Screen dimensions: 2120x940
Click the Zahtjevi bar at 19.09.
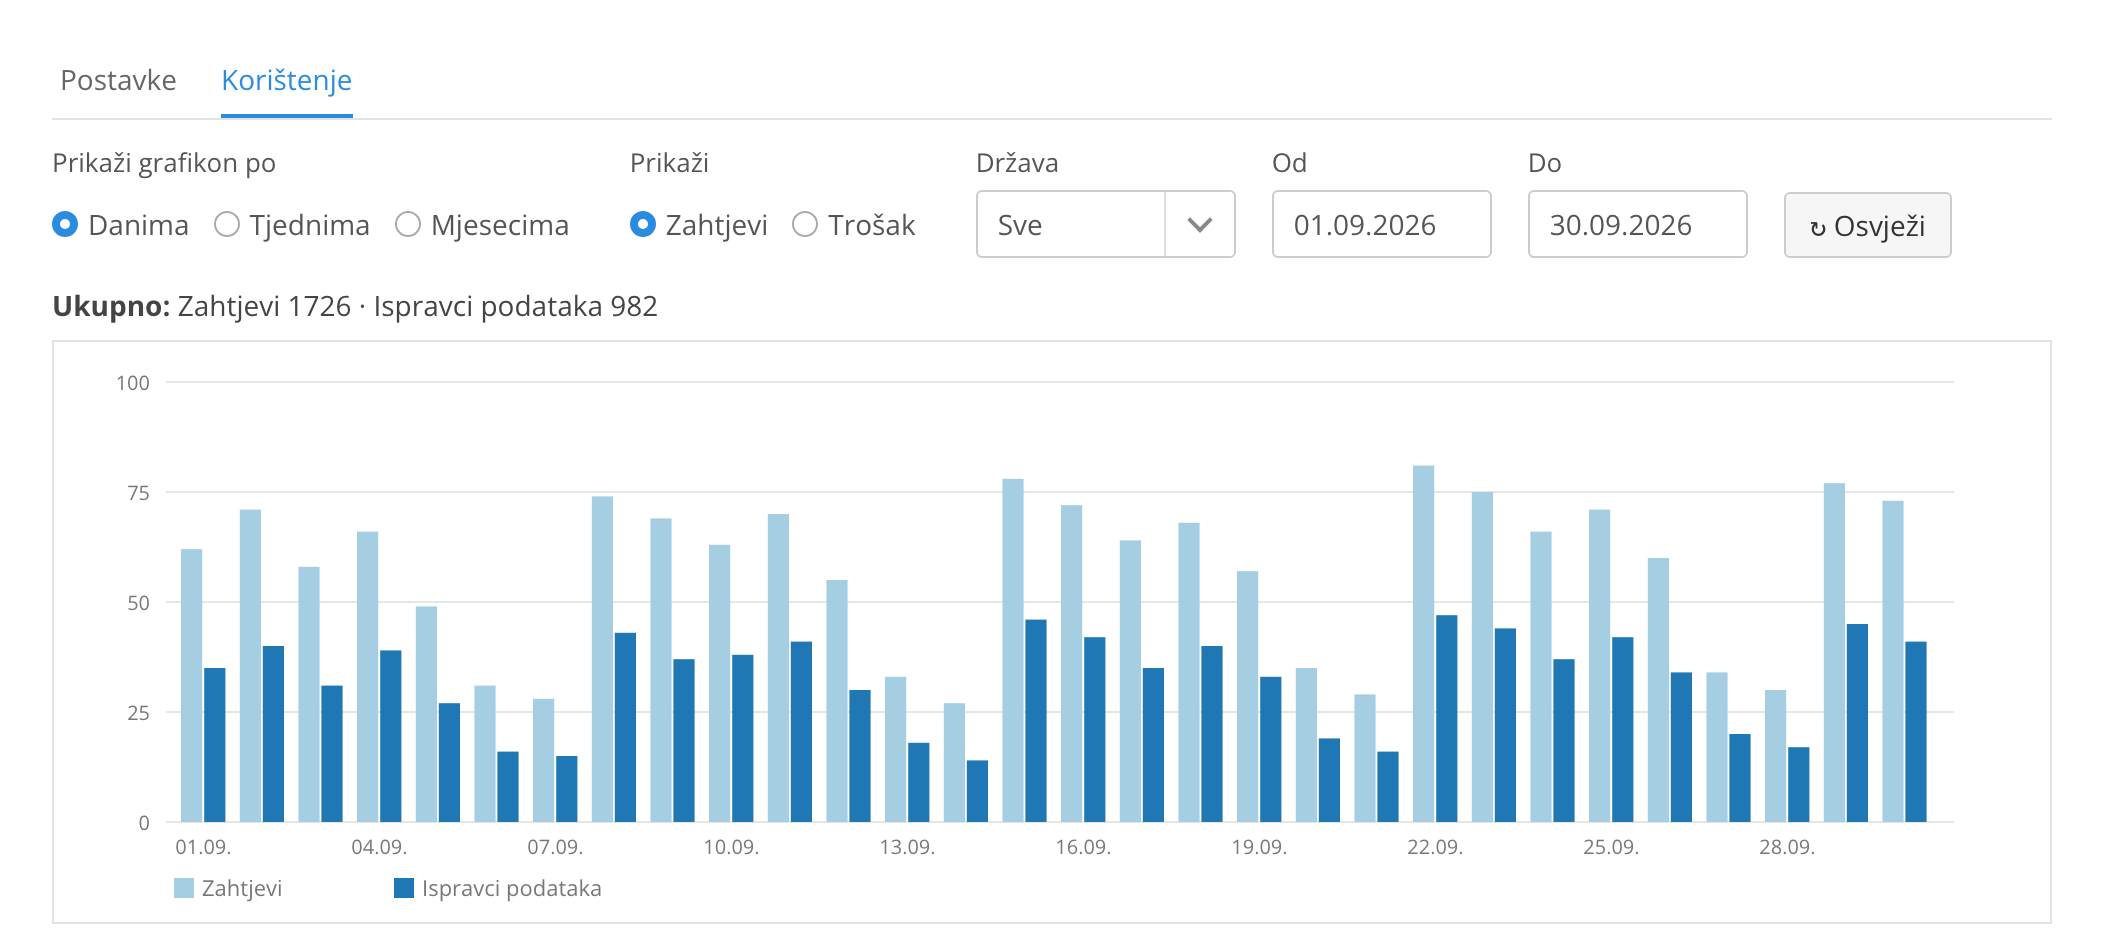point(1248,696)
